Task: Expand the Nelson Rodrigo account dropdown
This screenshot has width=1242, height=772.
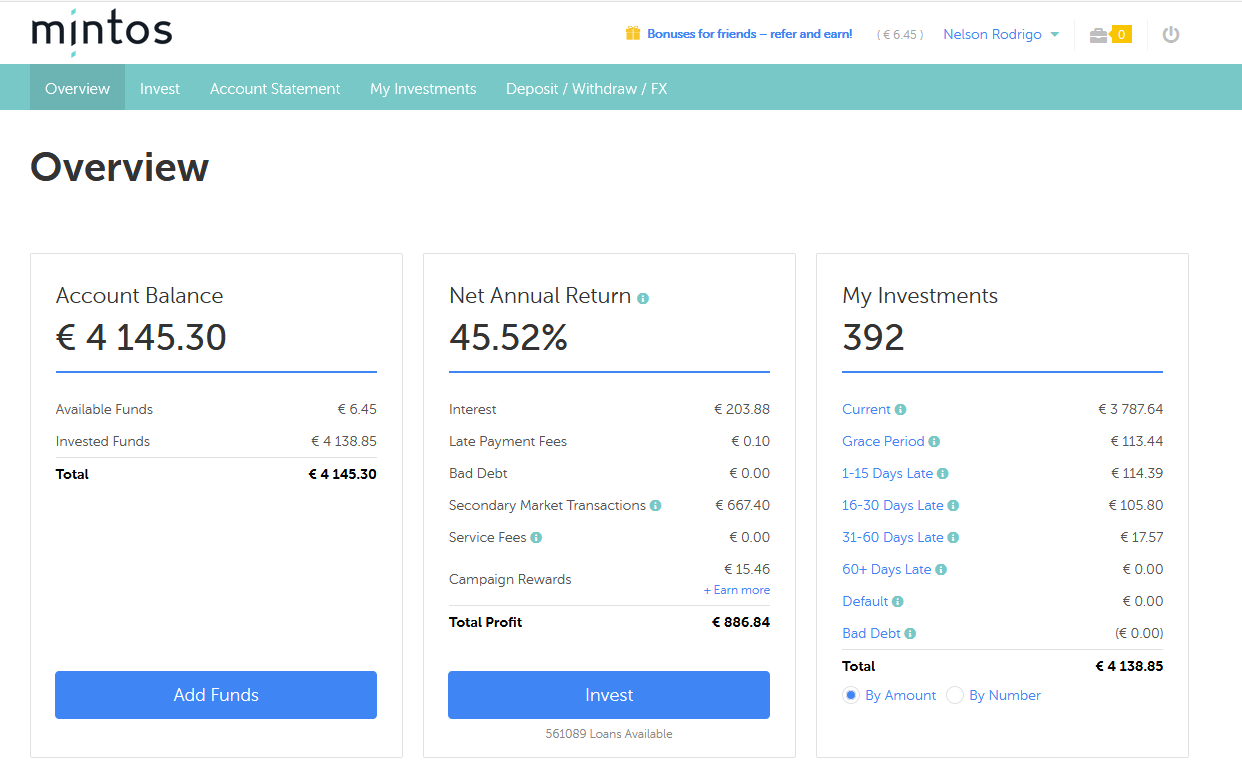Action: click(x=1000, y=35)
